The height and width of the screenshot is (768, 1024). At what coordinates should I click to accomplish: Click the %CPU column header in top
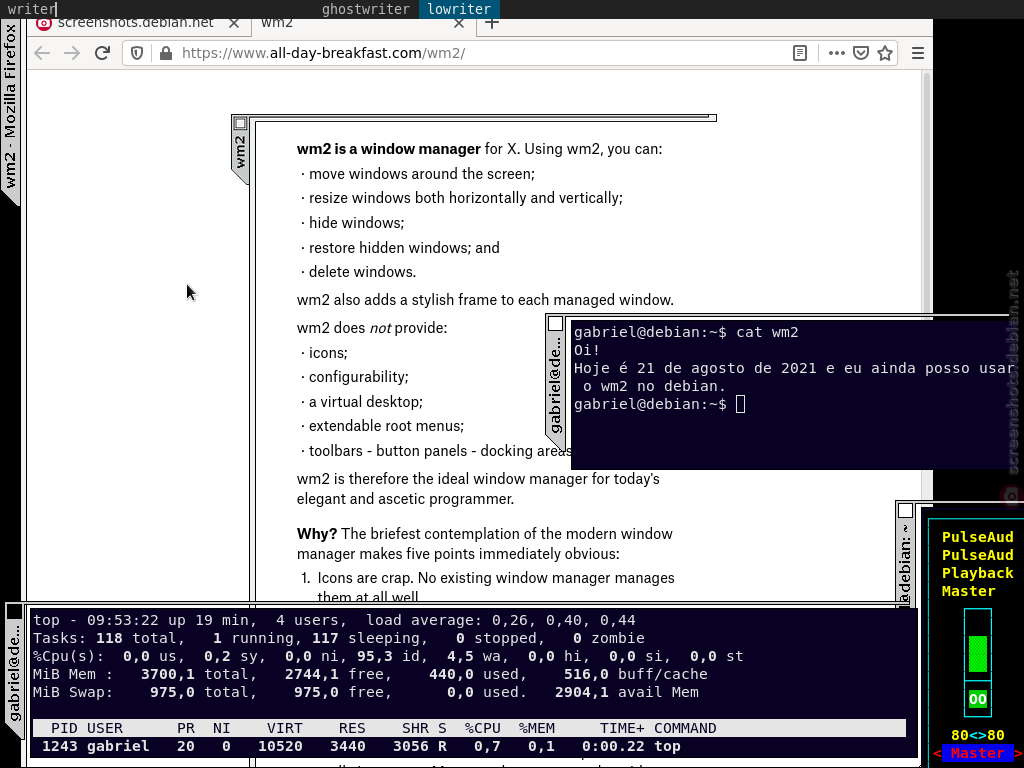coord(483,728)
